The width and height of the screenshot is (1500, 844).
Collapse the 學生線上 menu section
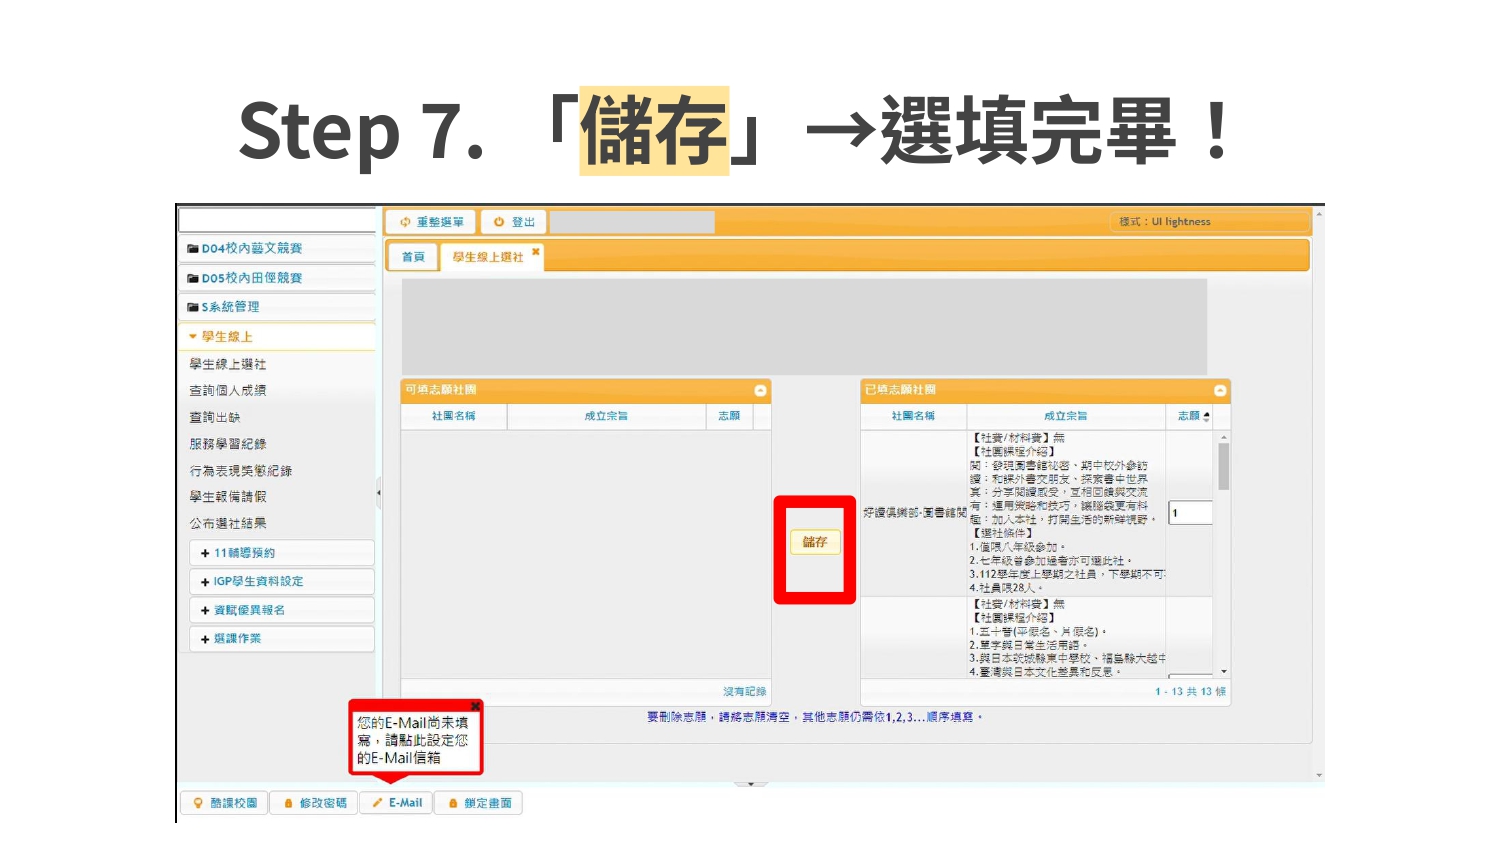tap(193, 337)
